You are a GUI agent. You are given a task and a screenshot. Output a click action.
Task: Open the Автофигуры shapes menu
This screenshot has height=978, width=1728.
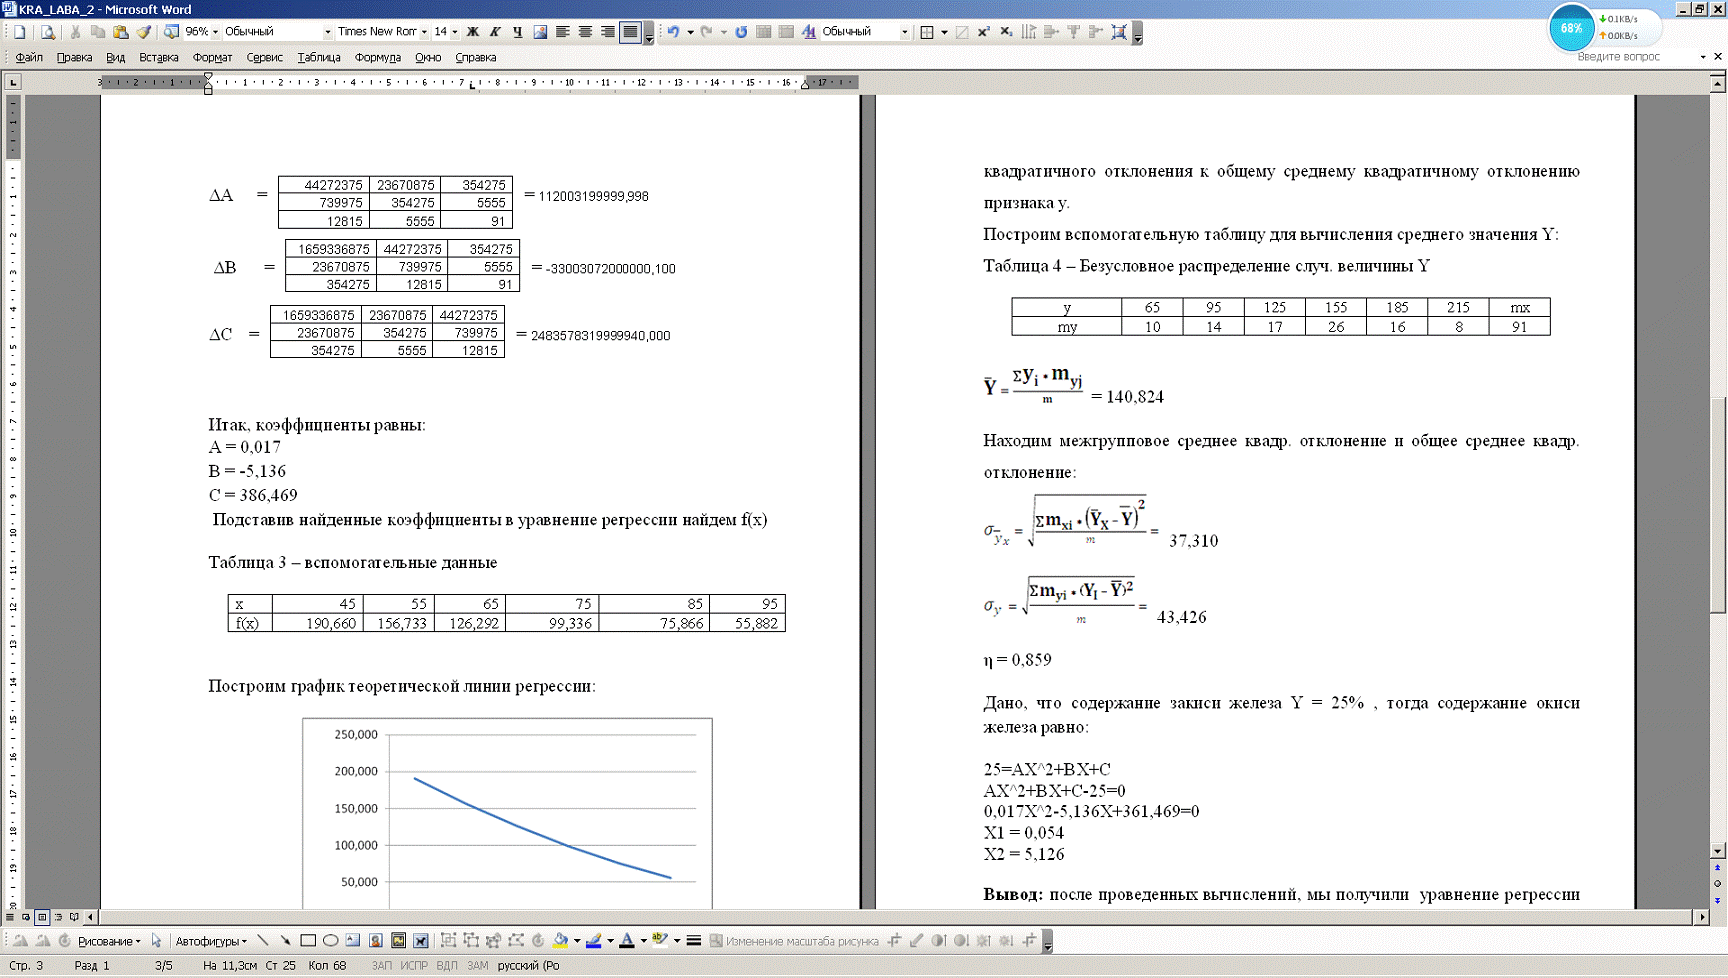tap(210, 941)
